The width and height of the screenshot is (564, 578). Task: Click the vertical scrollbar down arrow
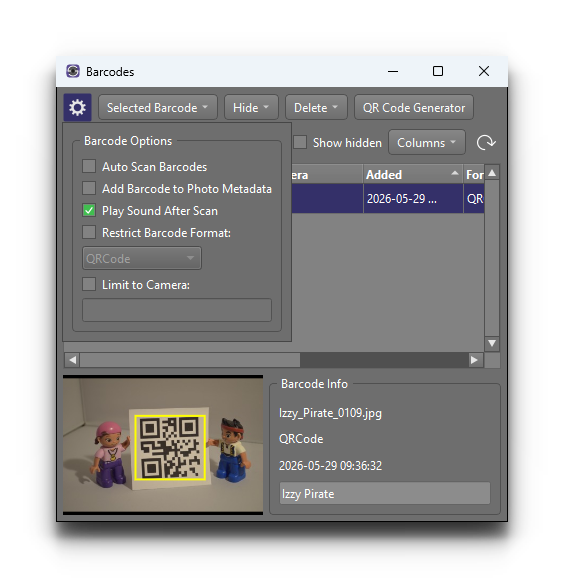(x=492, y=343)
